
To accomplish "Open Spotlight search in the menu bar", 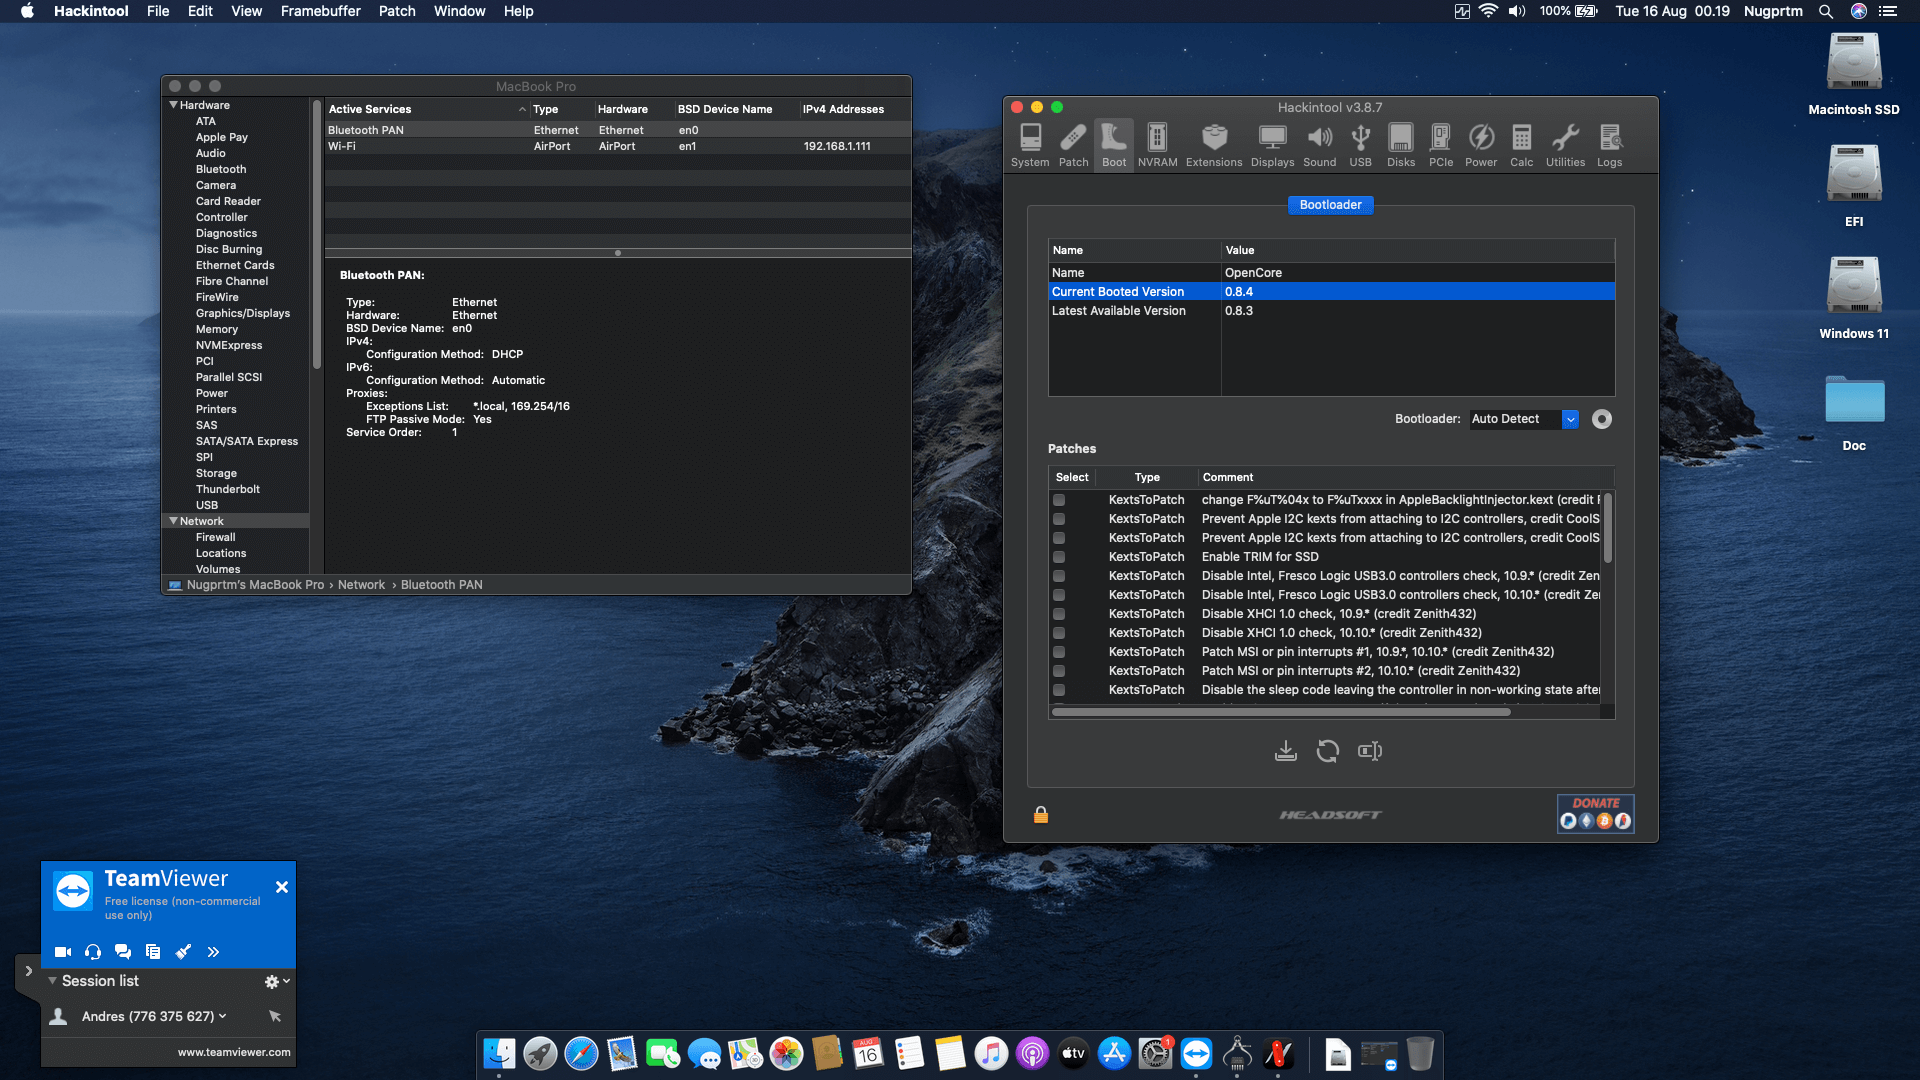I will [1826, 11].
